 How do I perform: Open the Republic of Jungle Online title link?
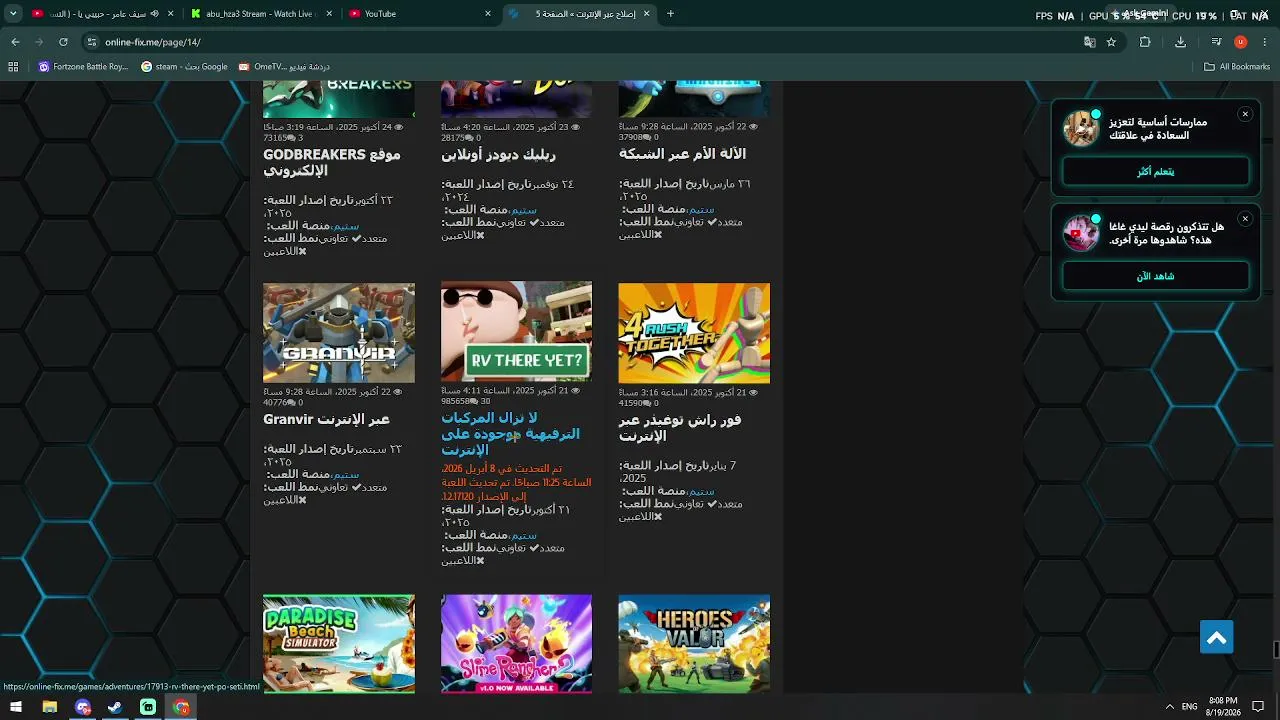click(x=498, y=155)
